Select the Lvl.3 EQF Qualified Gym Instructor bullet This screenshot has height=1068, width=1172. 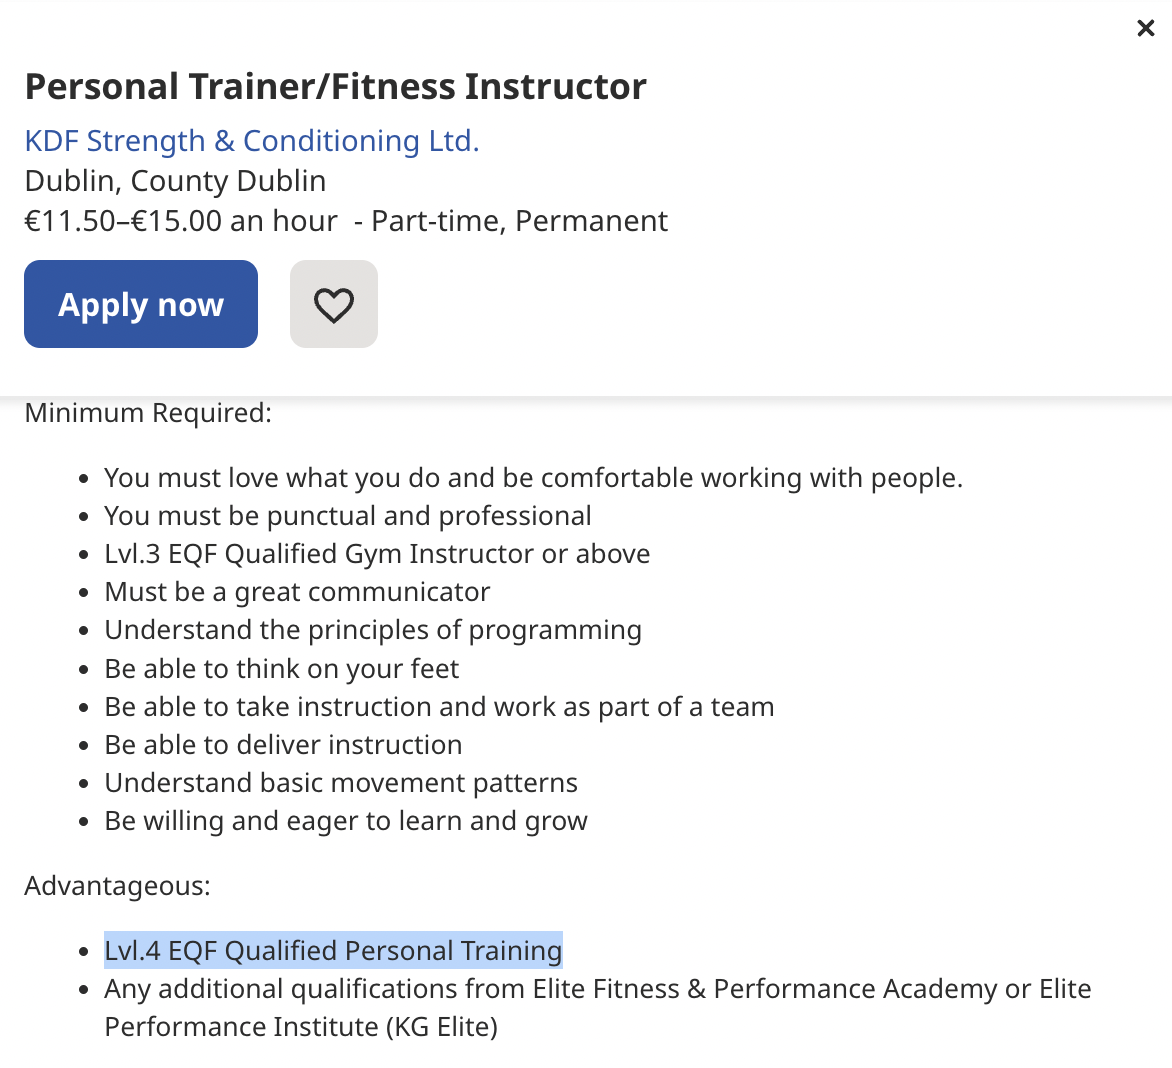(x=376, y=553)
